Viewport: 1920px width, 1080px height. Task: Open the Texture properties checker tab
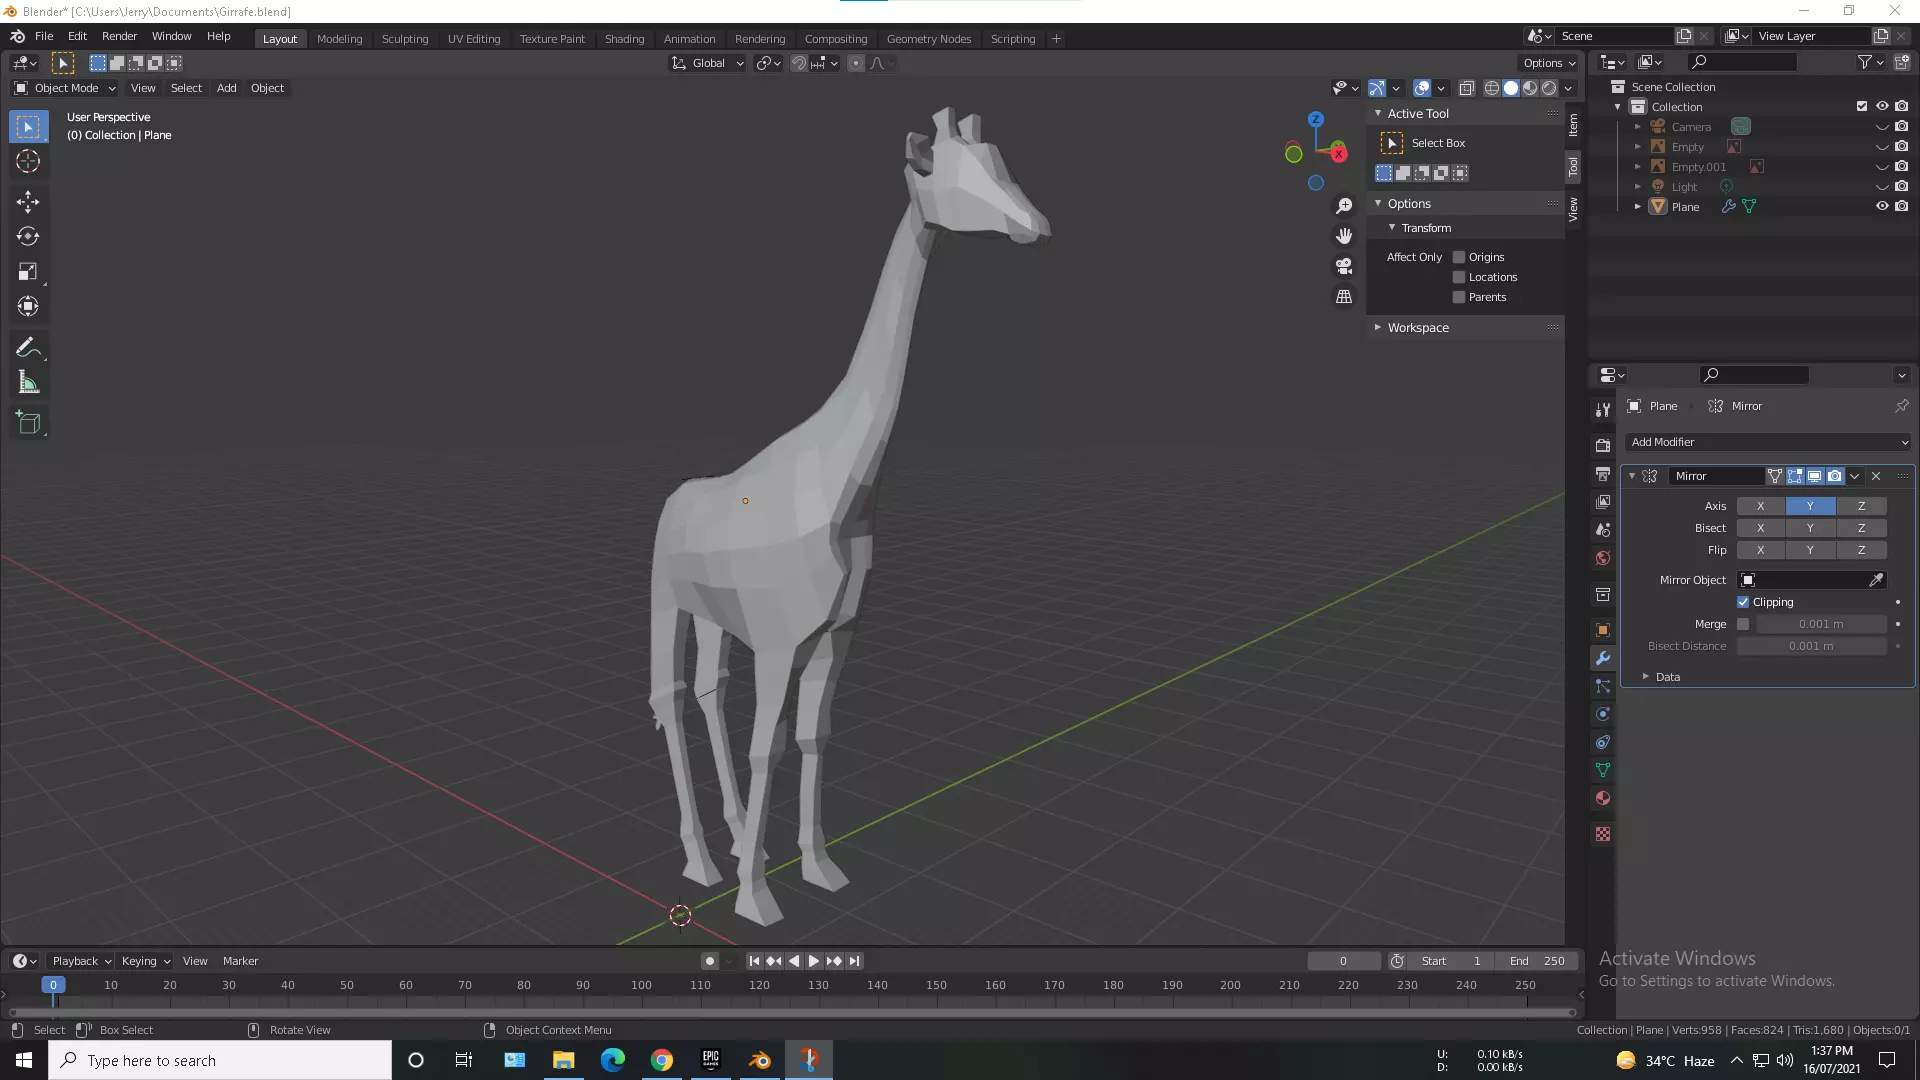point(1603,834)
